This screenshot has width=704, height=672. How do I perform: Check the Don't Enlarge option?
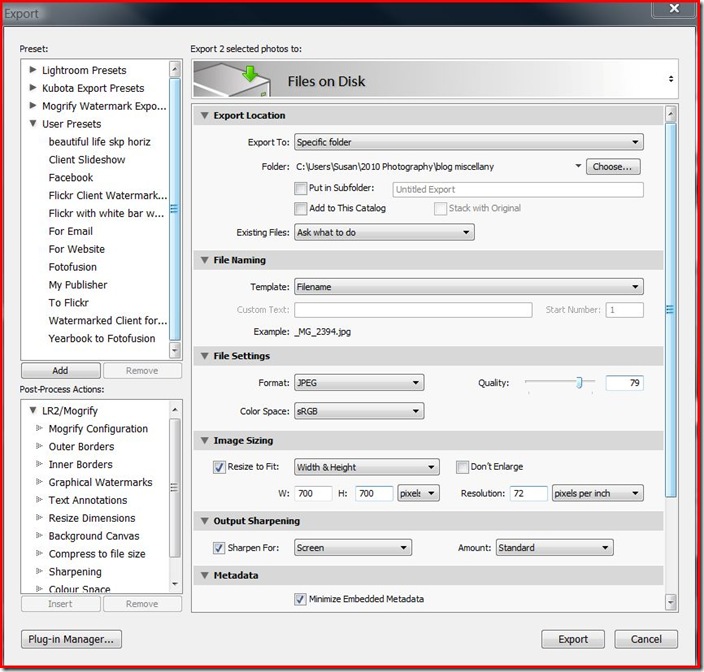pos(462,467)
